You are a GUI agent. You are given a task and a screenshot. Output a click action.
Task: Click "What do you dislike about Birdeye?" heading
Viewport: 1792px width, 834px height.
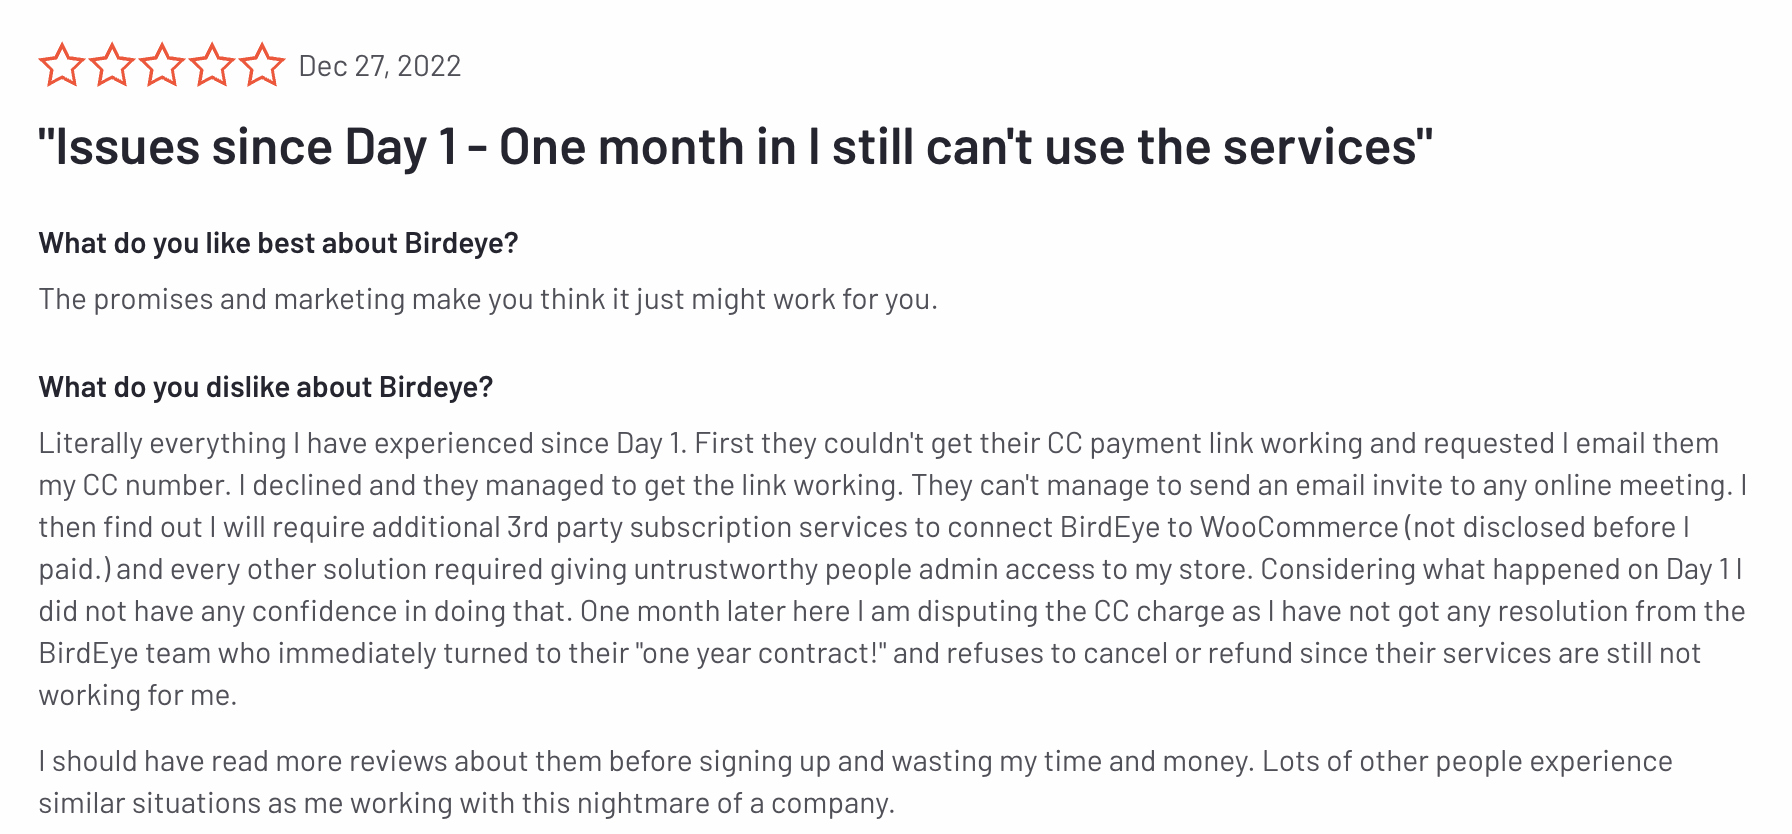[x=266, y=387]
